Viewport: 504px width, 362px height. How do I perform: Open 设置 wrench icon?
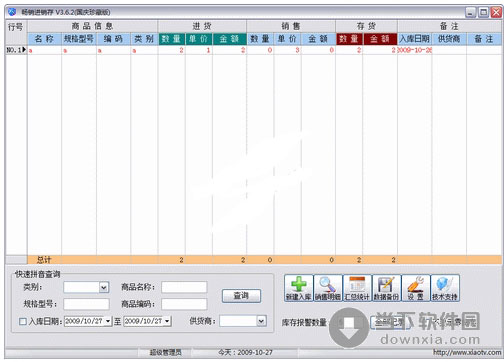pyautogui.click(x=415, y=288)
